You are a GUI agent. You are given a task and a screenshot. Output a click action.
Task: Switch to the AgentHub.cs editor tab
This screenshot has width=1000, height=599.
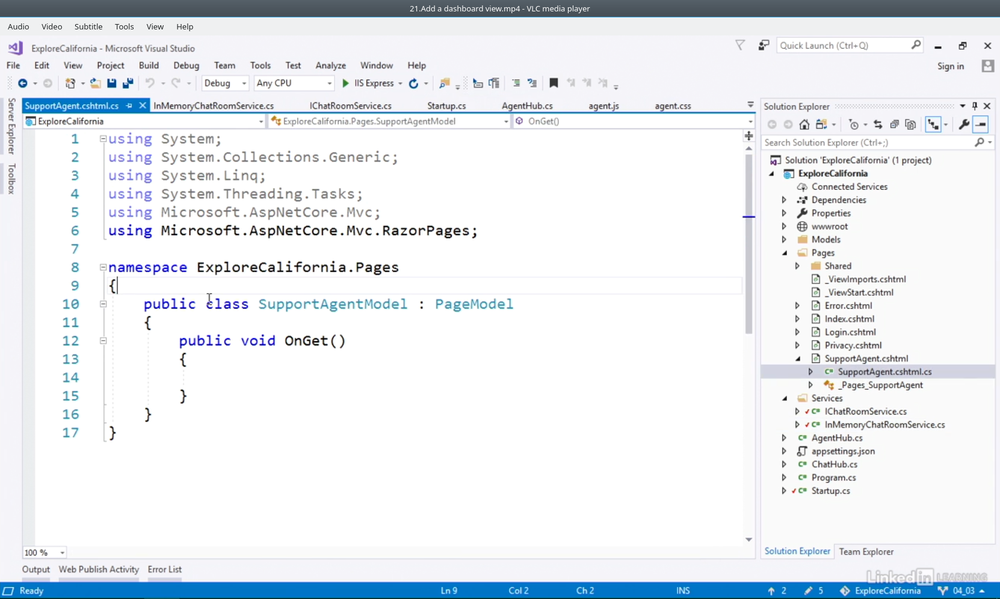[527, 106]
